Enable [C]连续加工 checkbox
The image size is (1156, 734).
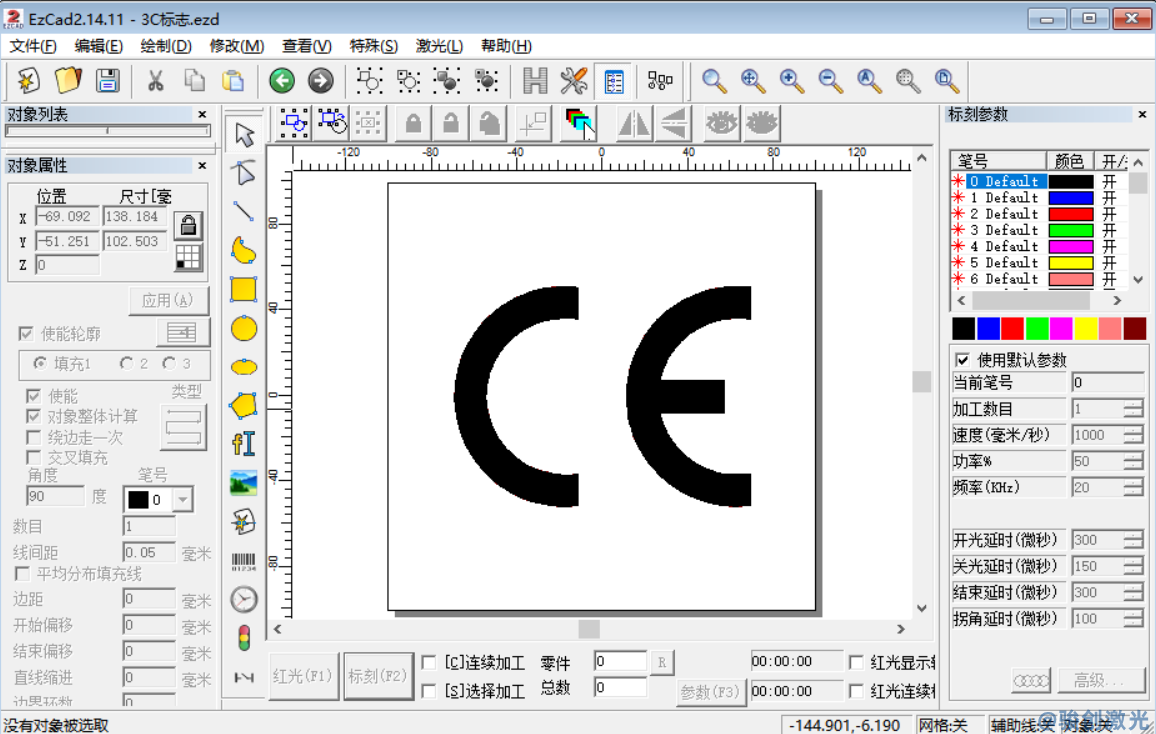428,663
